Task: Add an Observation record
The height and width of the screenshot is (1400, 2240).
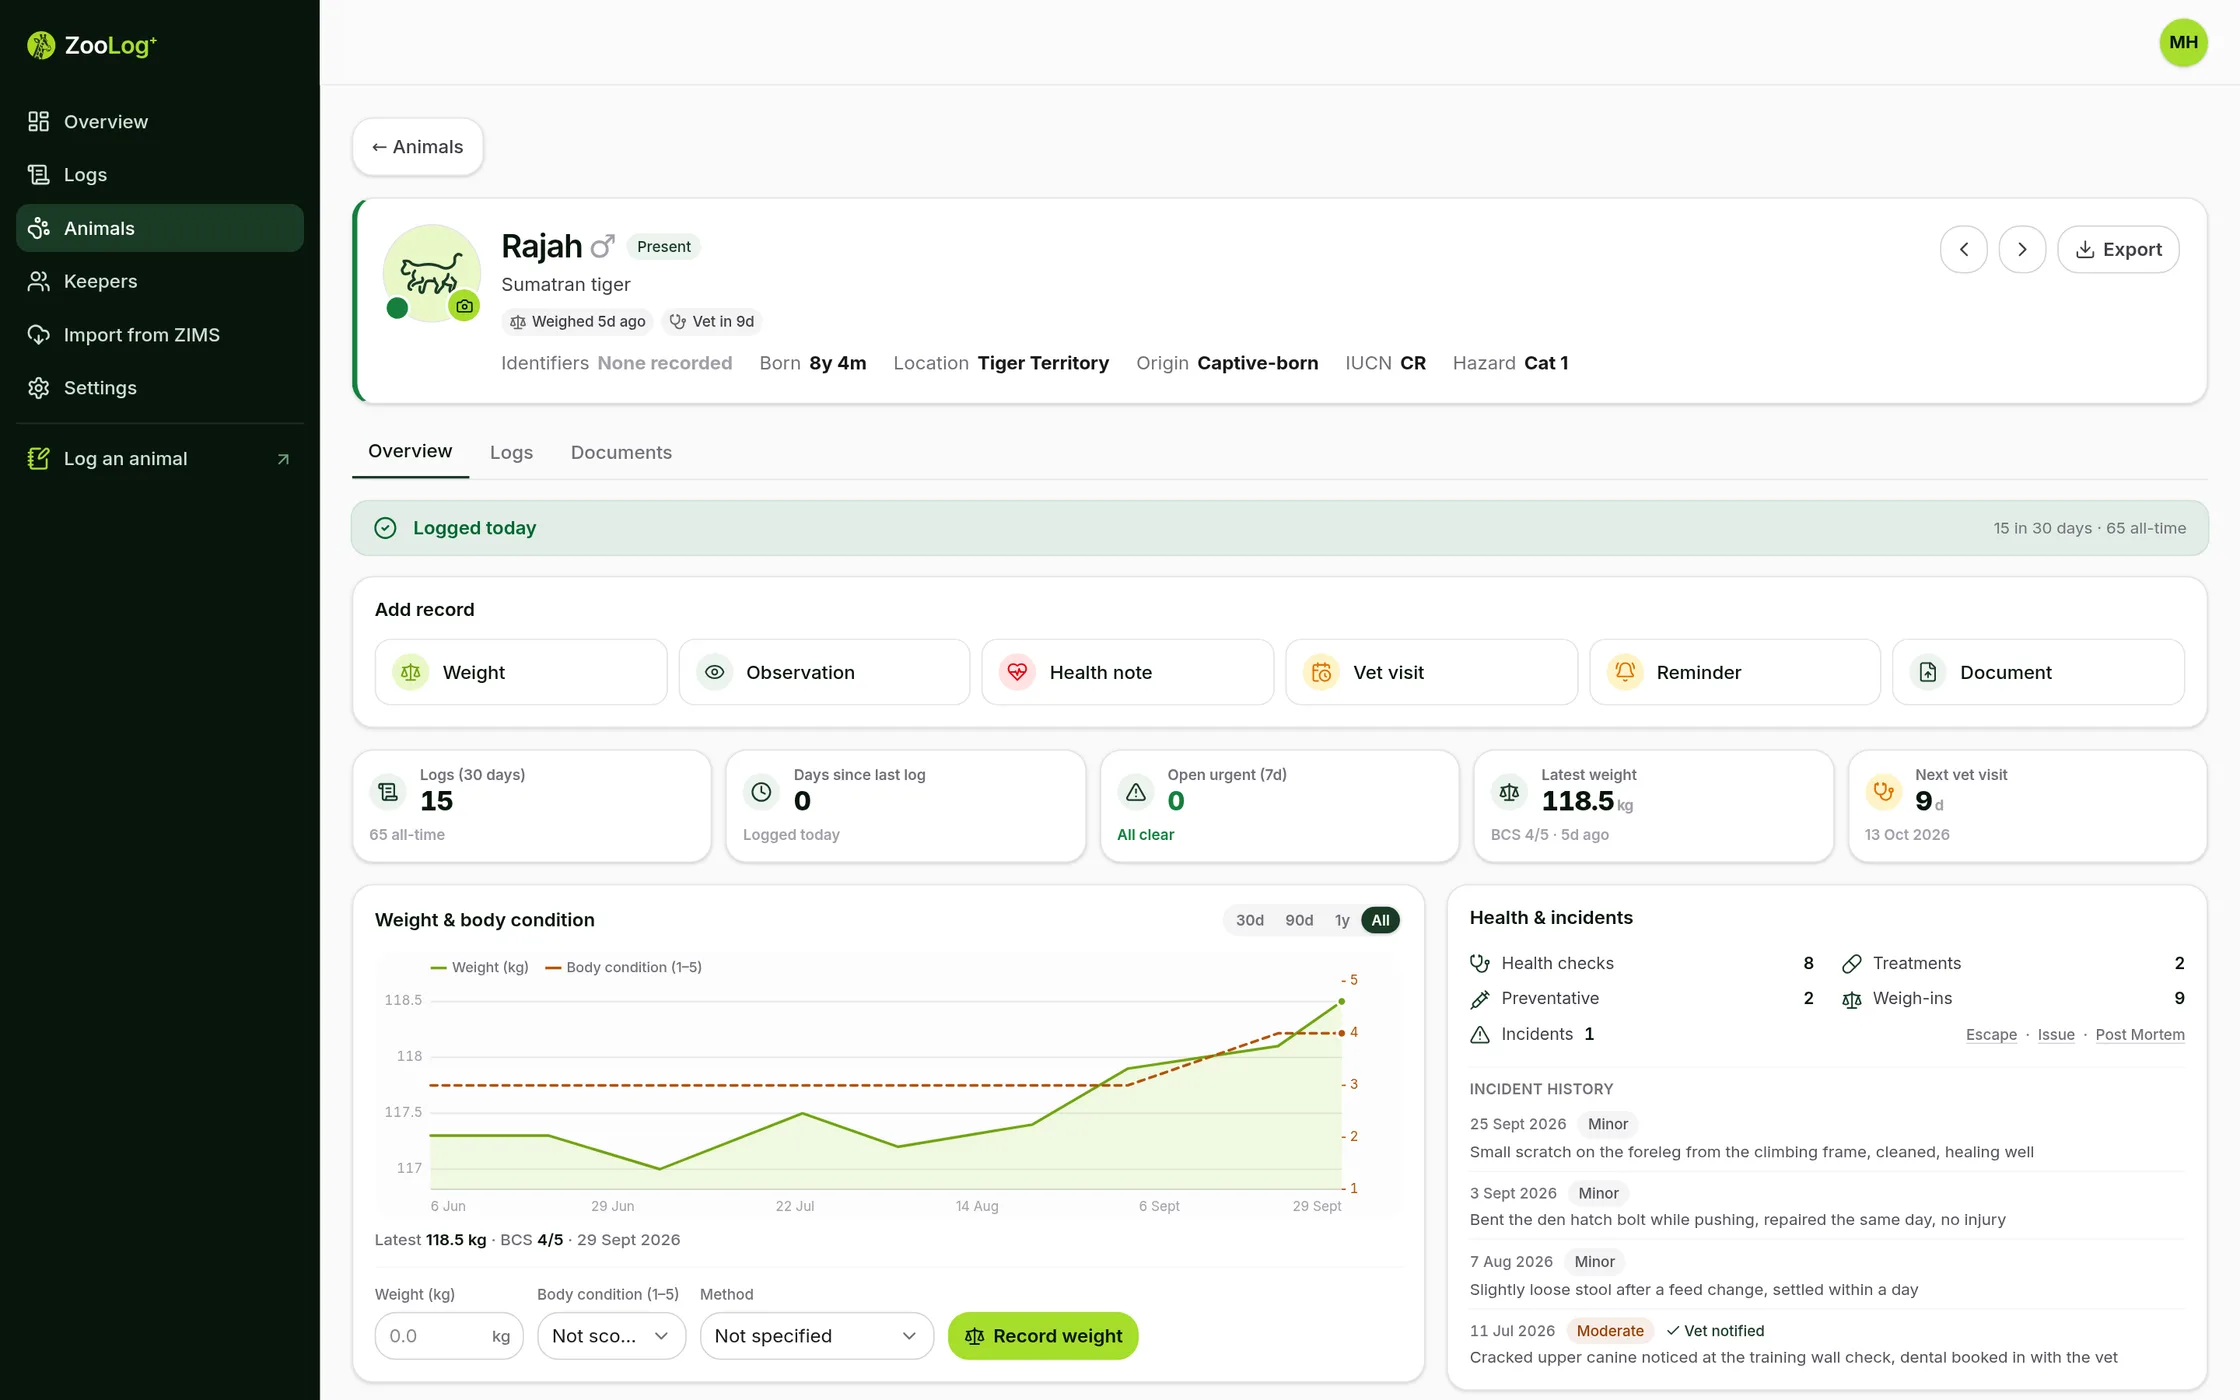Action: [824, 672]
